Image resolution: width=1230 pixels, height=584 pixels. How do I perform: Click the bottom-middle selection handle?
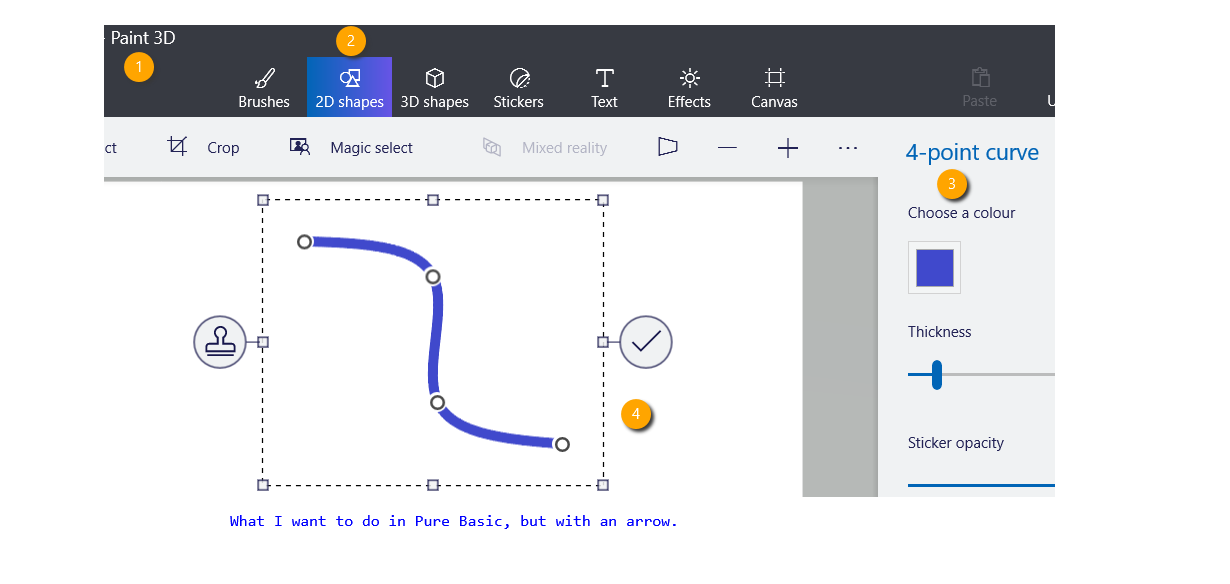(433, 485)
